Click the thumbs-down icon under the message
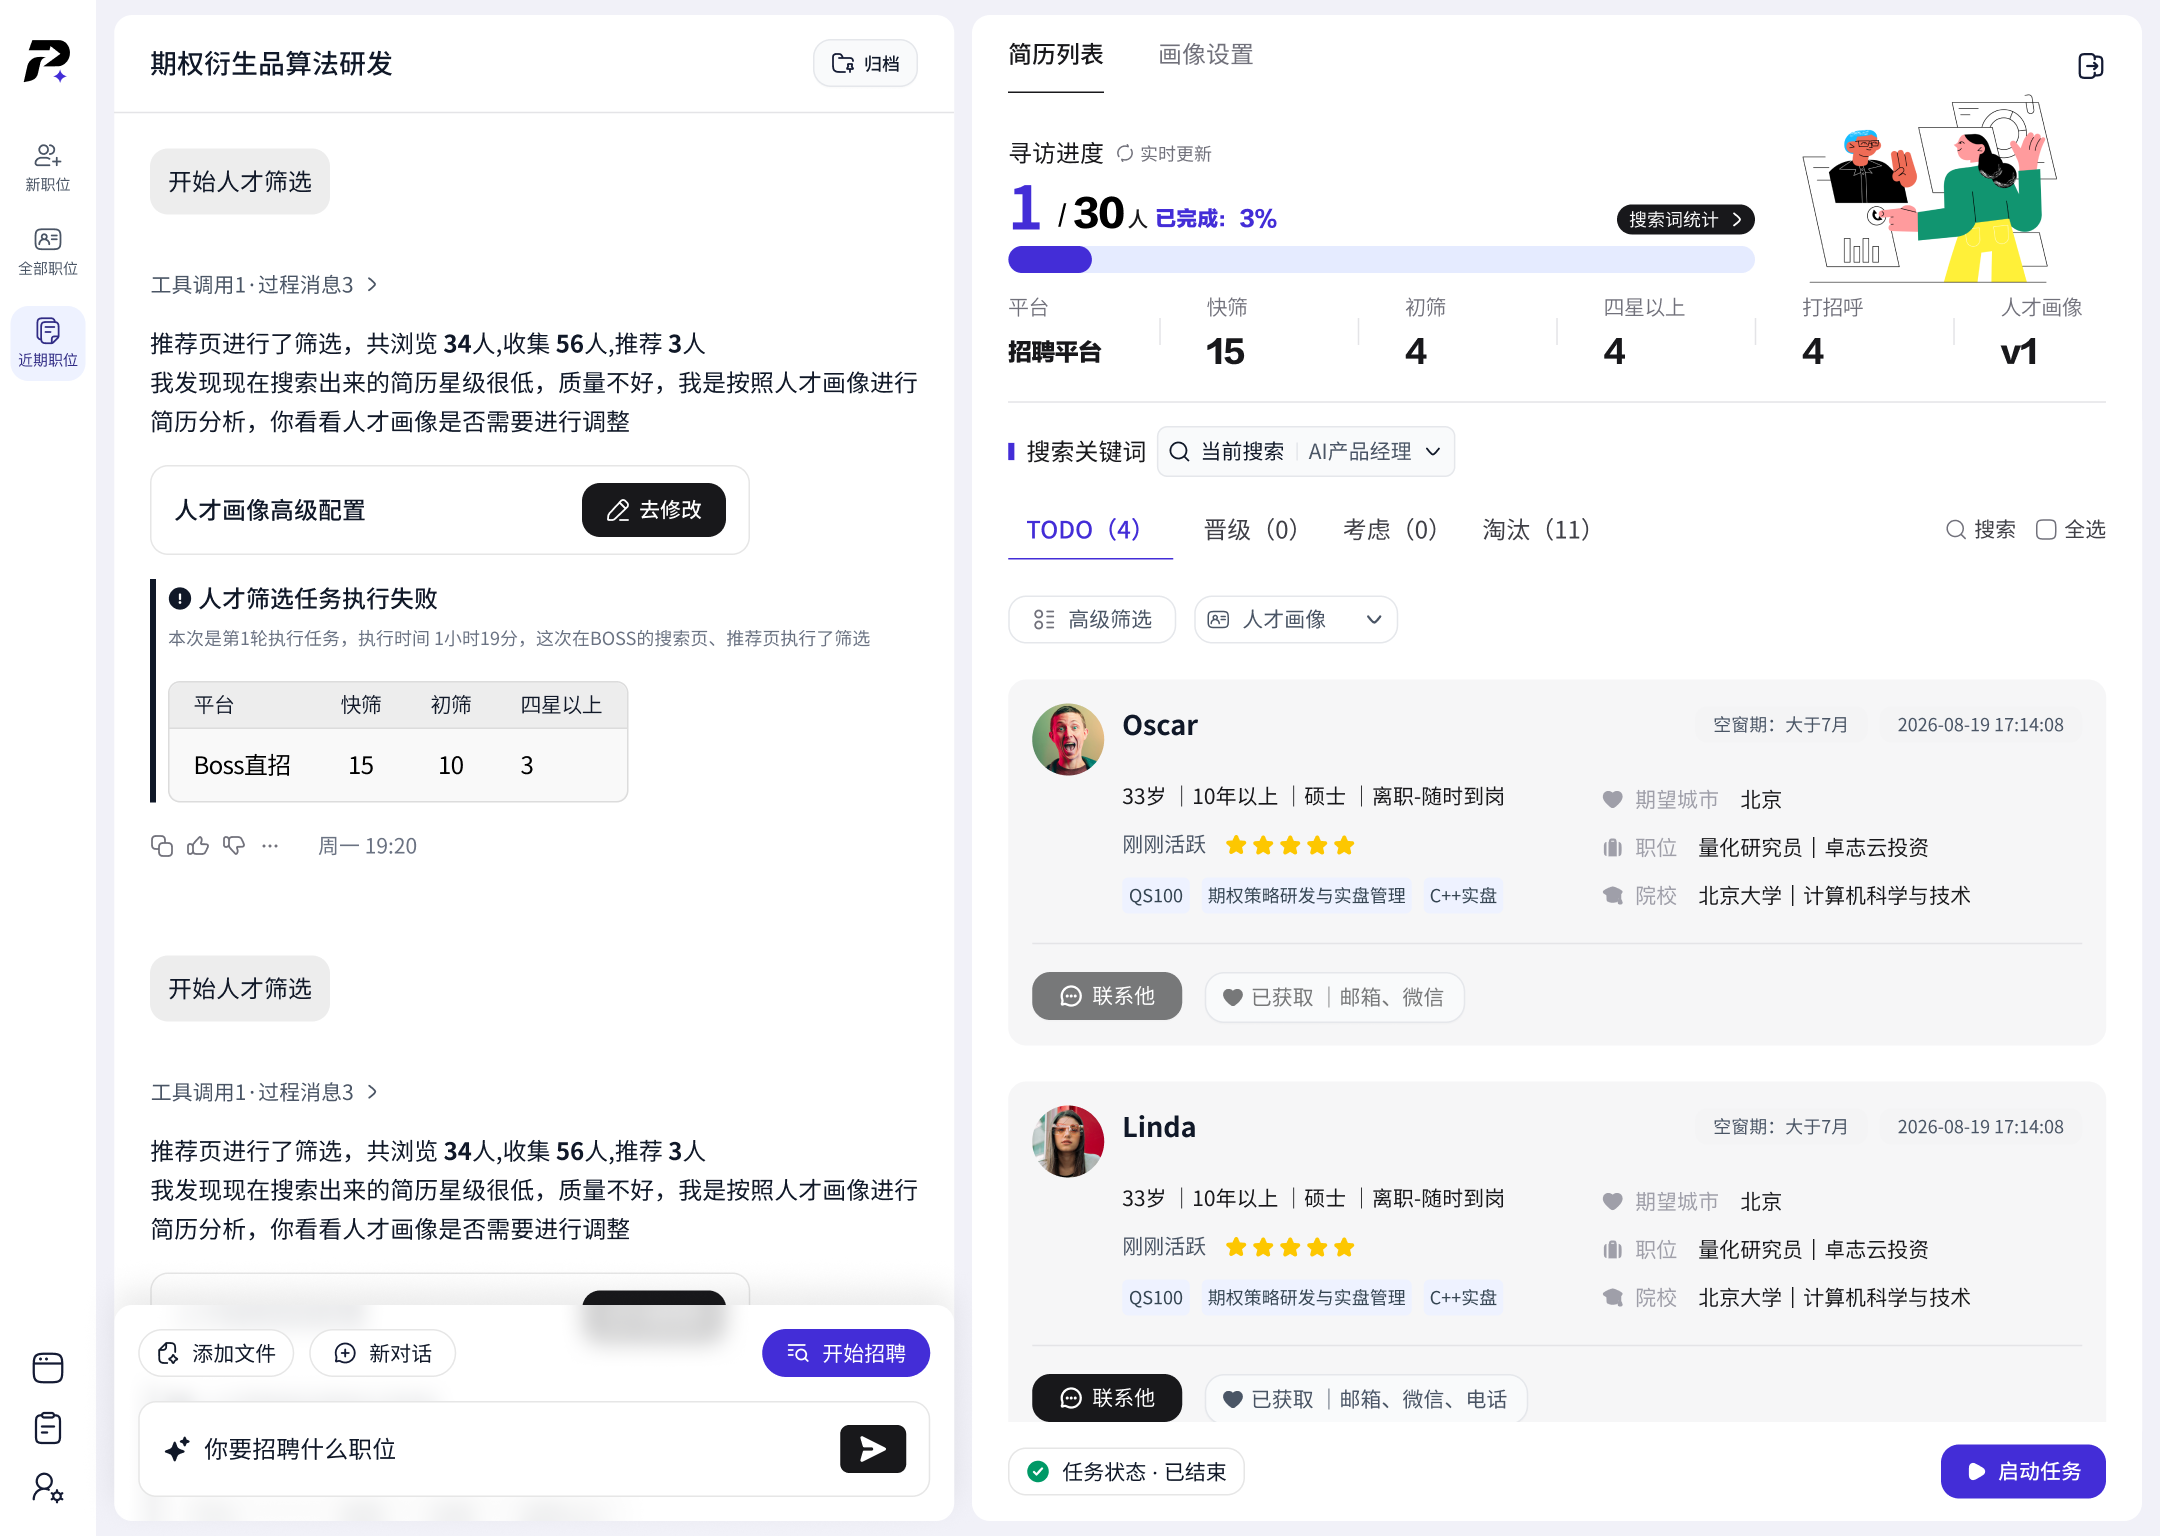Viewport: 2160px width, 1536px height. tap(234, 846)
